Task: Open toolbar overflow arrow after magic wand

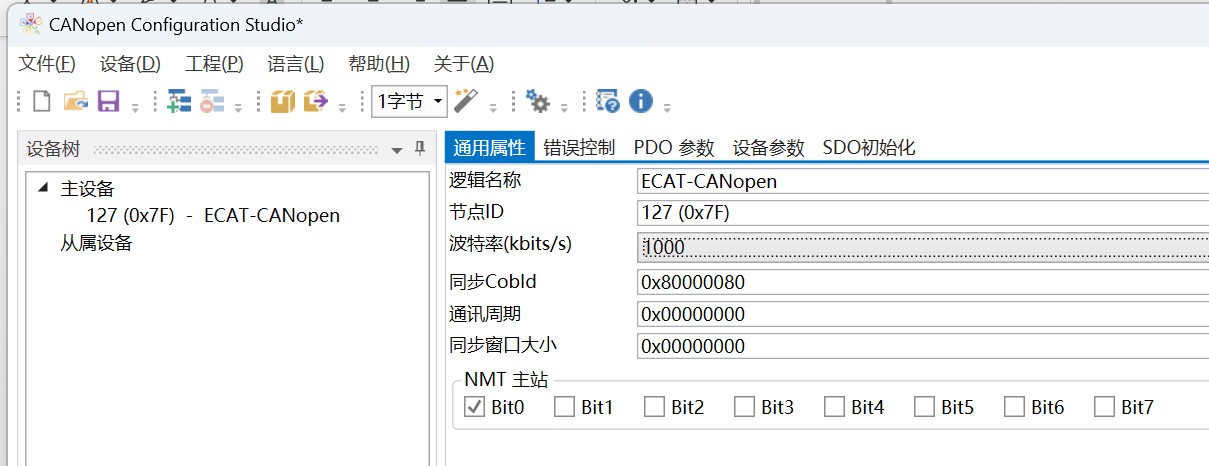Action: (493, 107)
